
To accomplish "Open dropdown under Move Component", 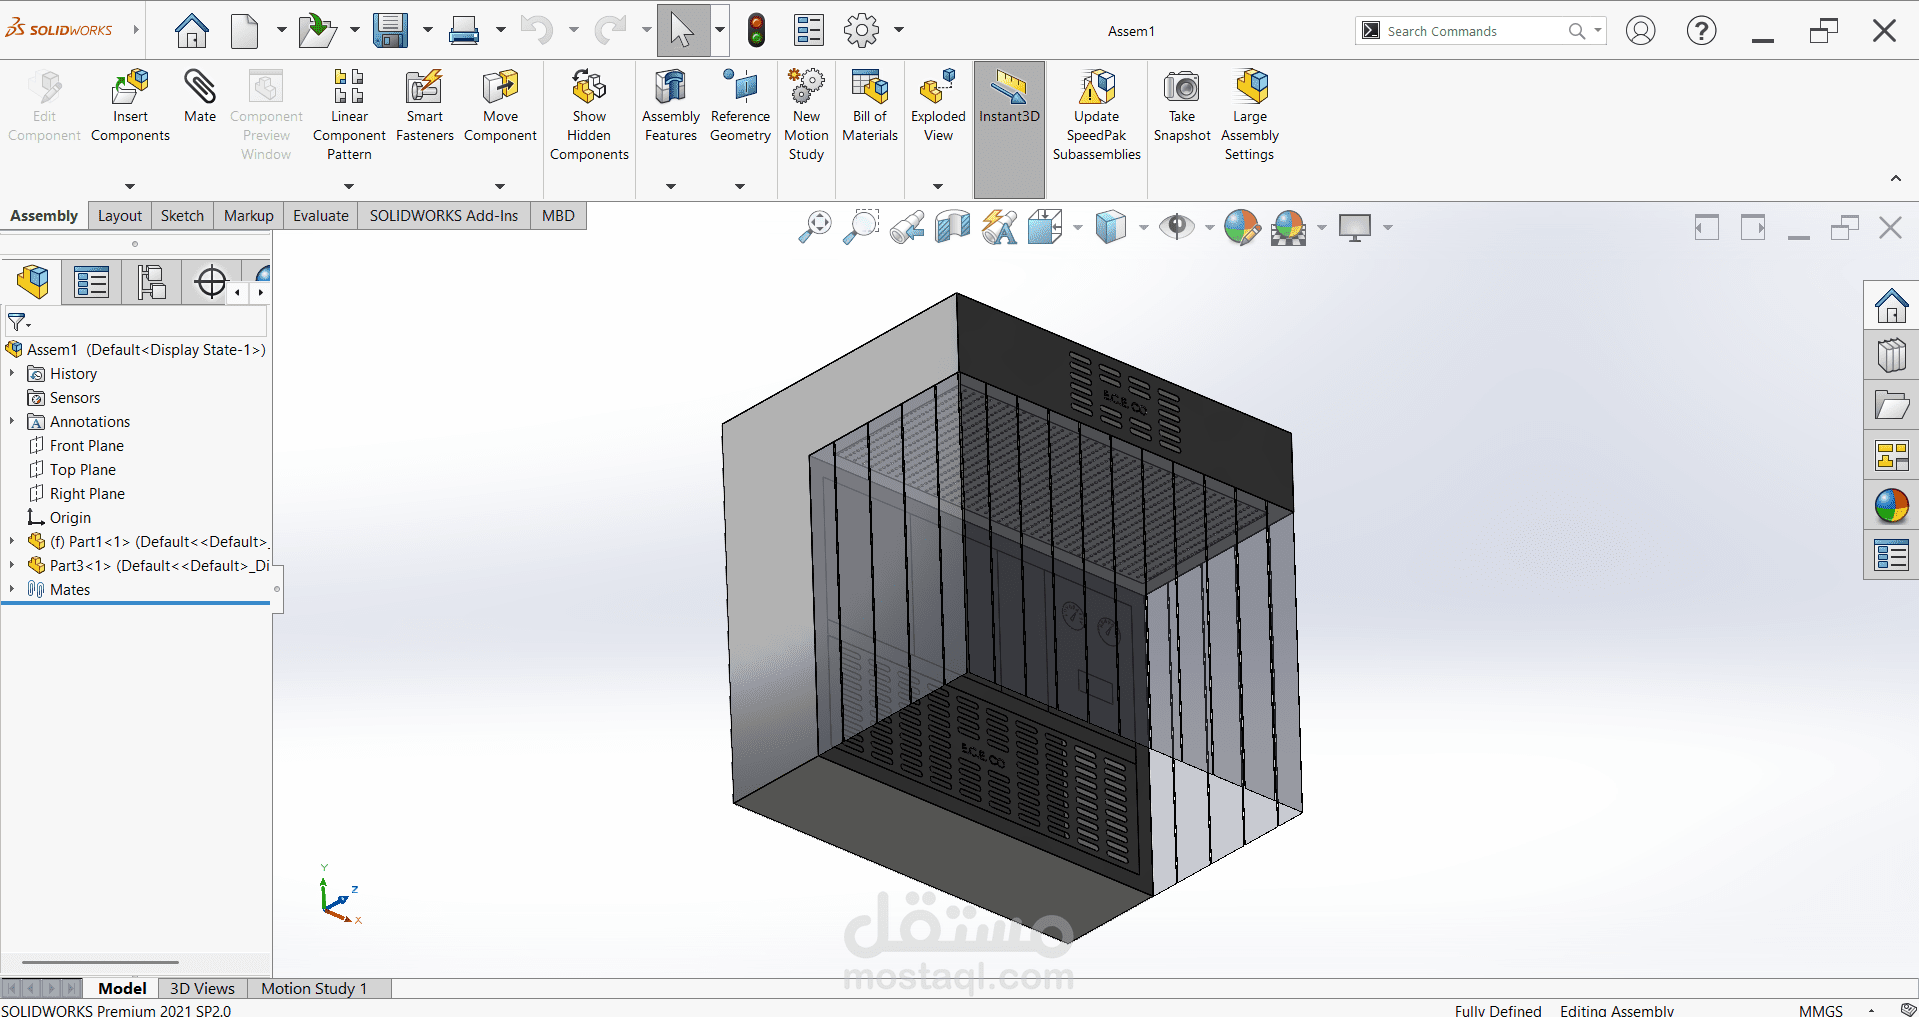I will tap(500, 186).
